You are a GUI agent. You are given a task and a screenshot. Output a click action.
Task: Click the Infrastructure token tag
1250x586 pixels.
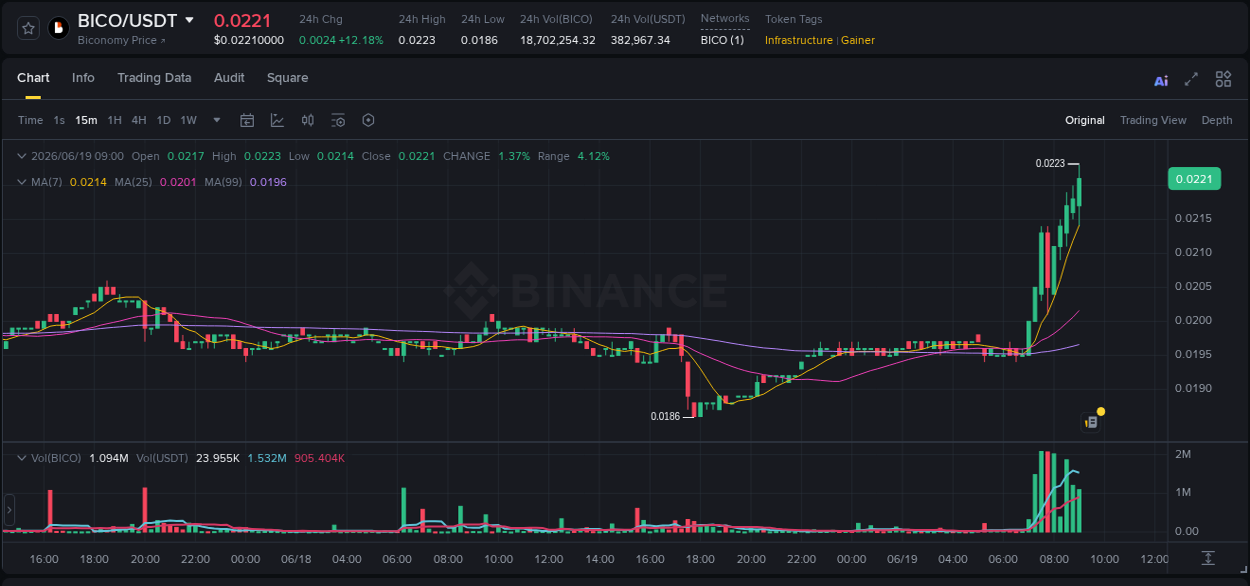798,40
